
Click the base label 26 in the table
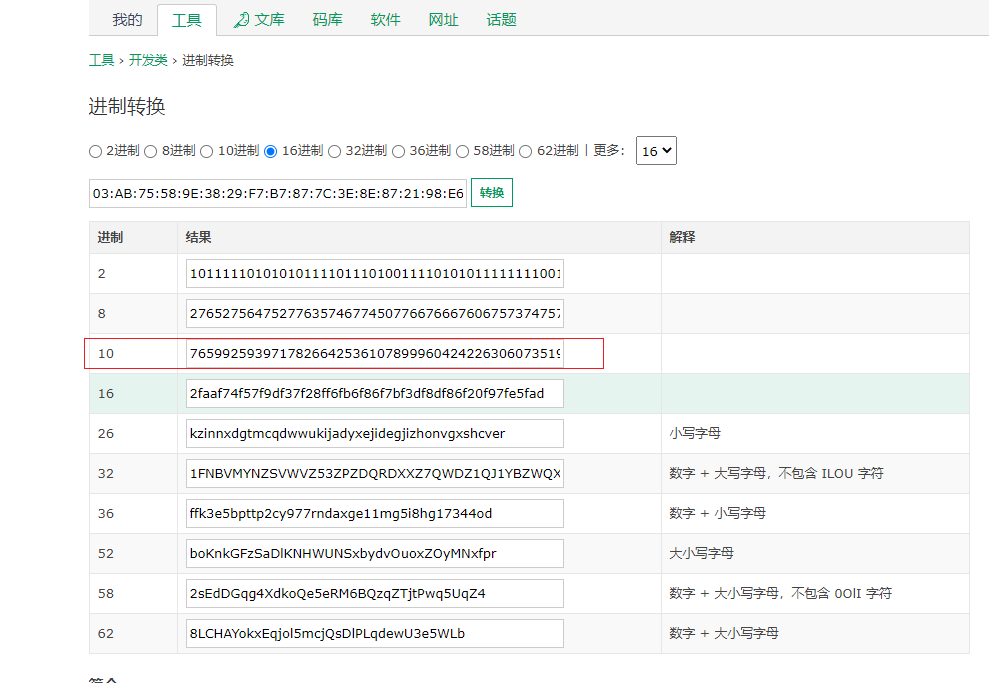click(x=106, y=433)
